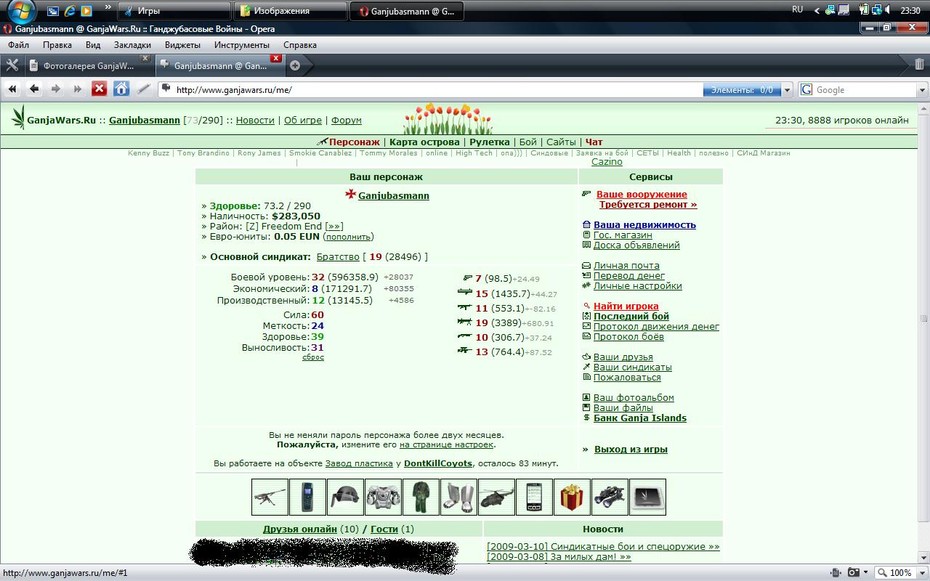Open Ваша недвижимость link
The width and height of the screenshot is (930, 581).
645,225
